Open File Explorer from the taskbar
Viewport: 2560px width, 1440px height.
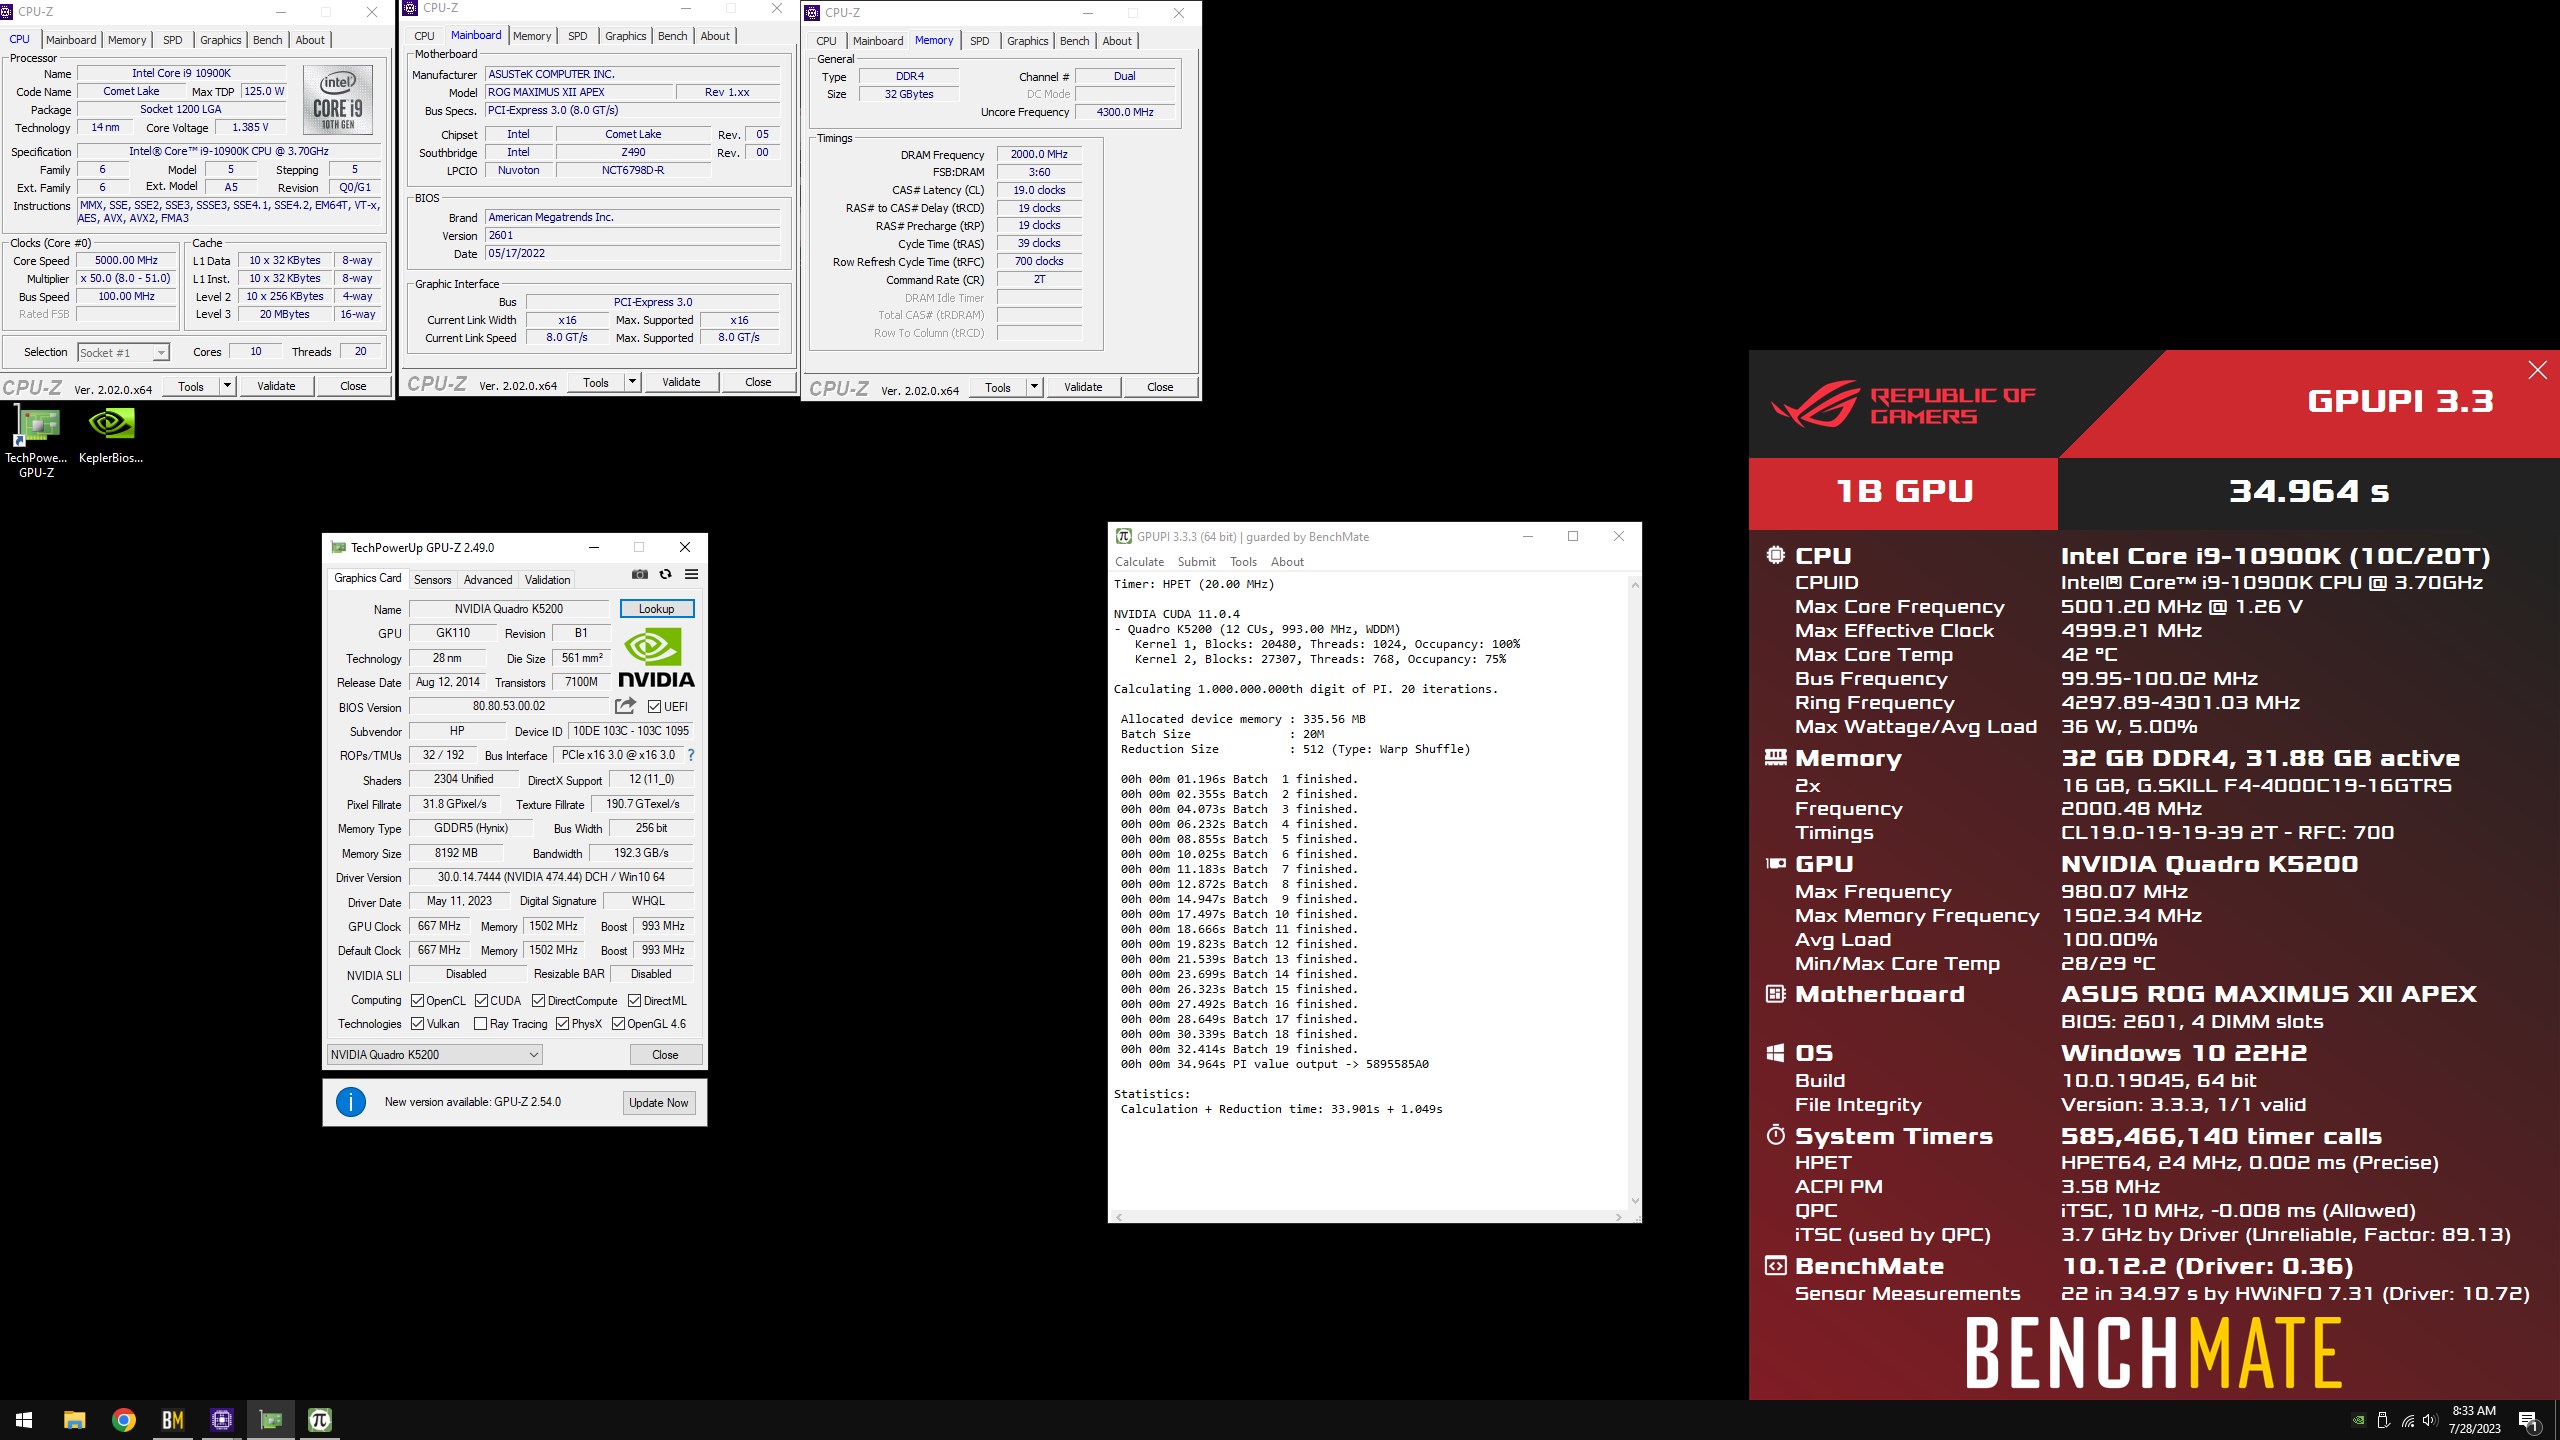[74, 1420]
